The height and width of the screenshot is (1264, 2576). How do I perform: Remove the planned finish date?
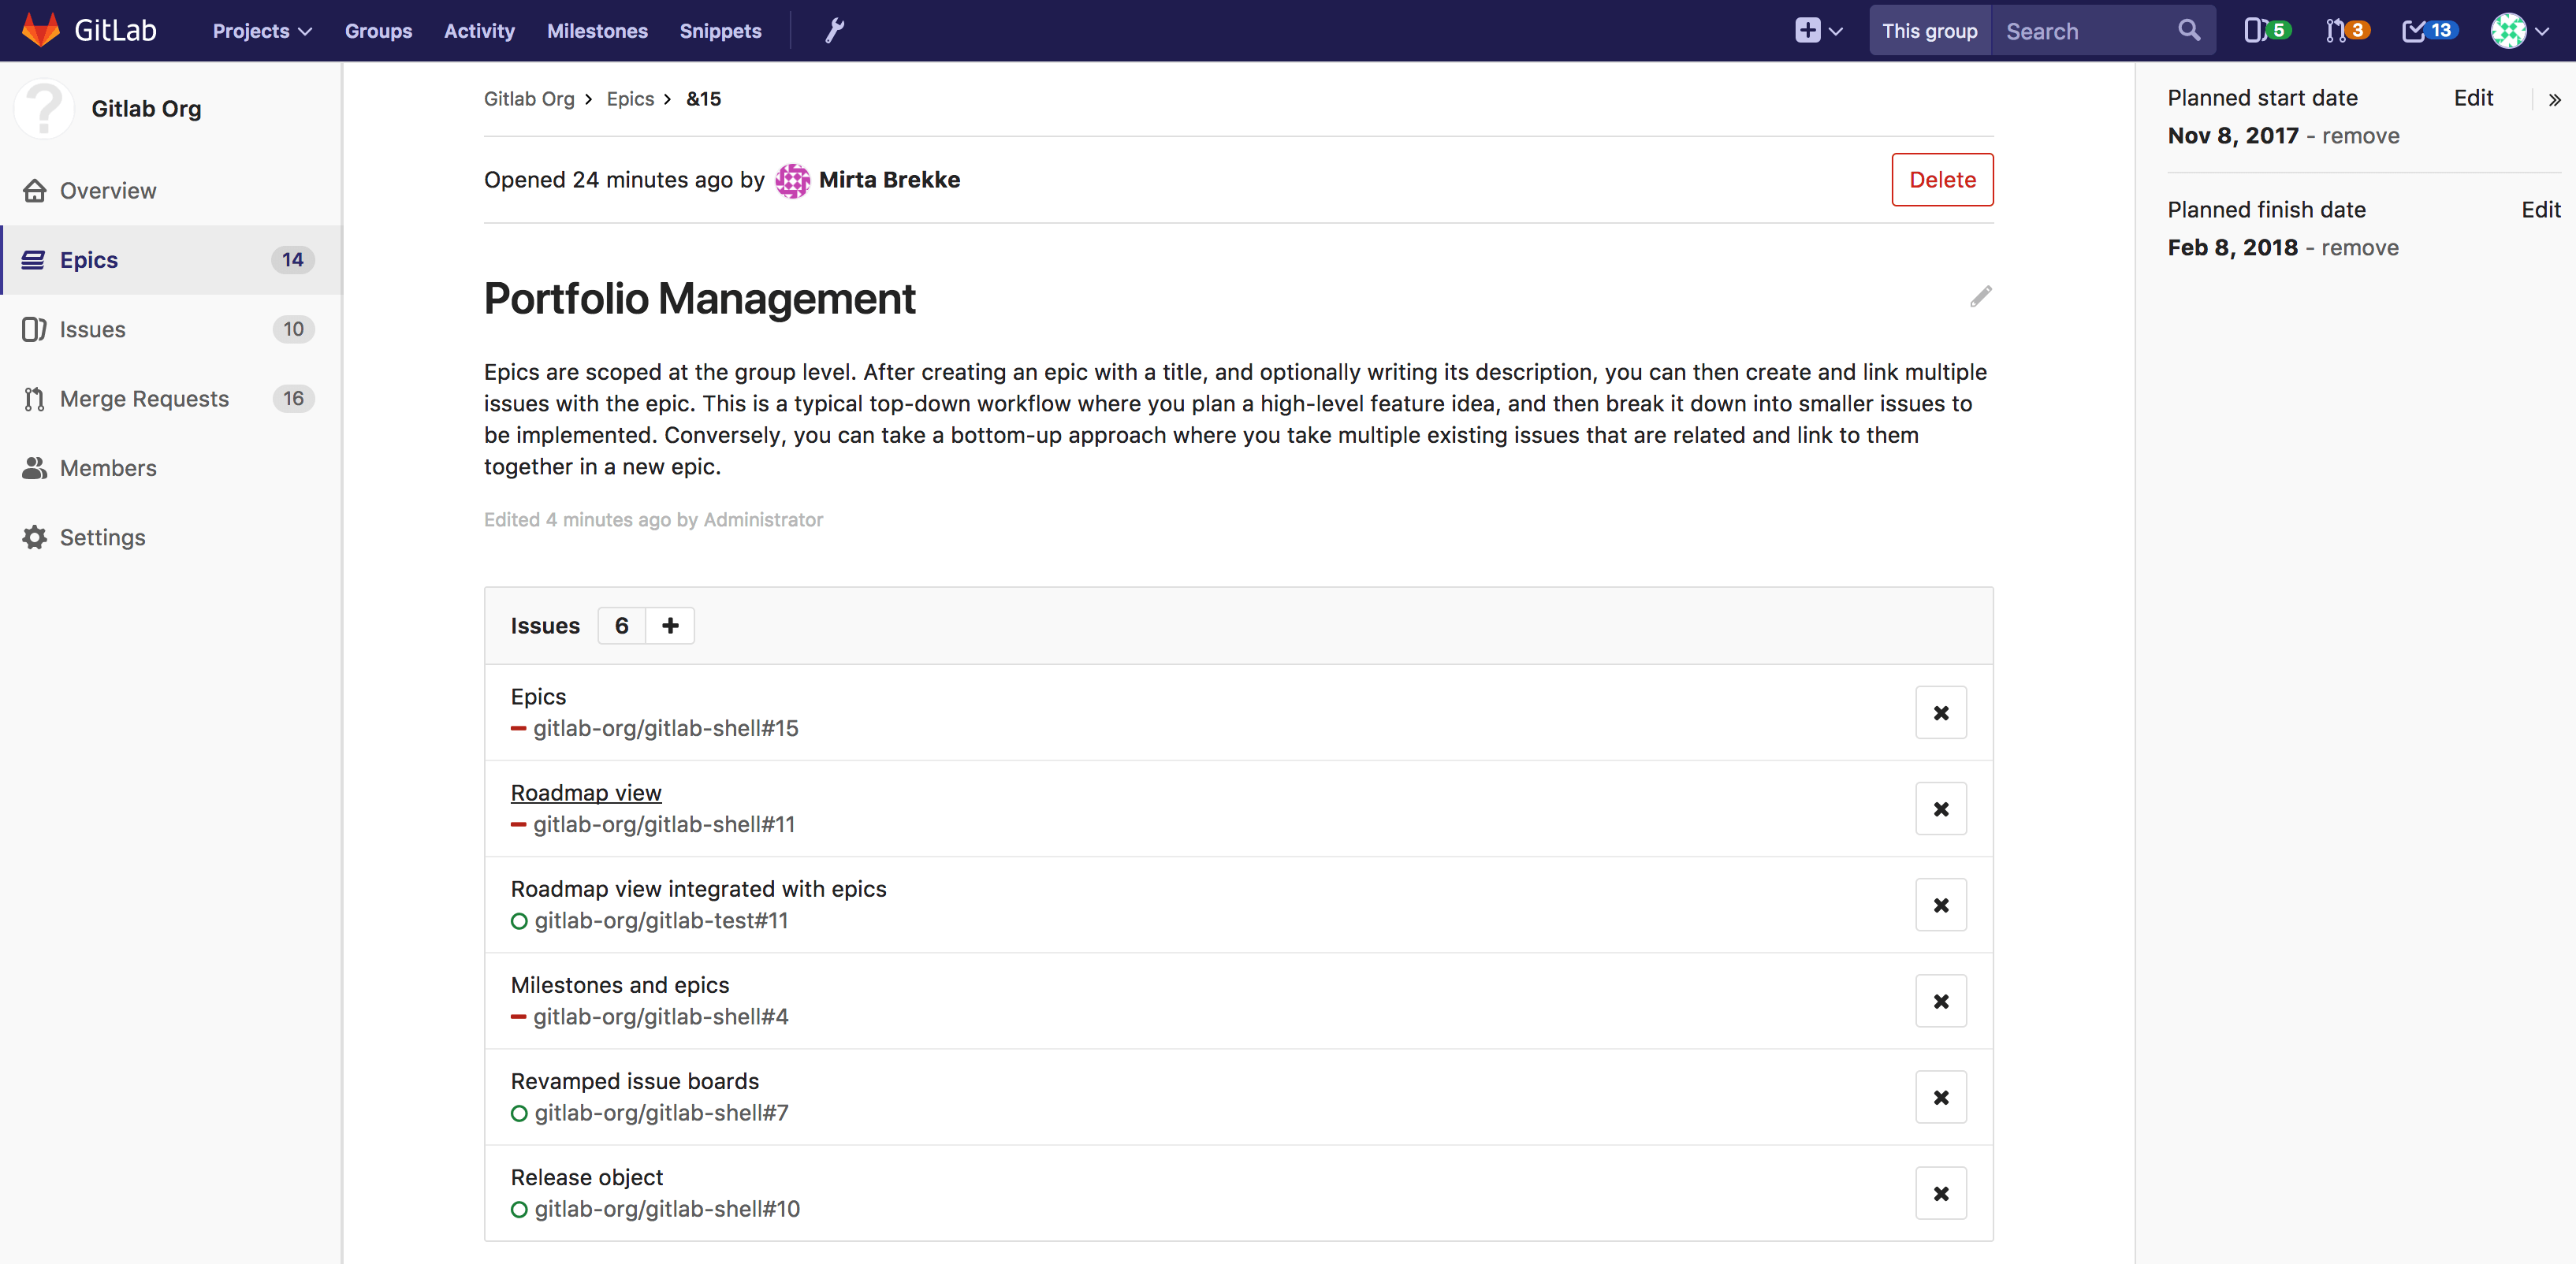[x=2359, y=248]
